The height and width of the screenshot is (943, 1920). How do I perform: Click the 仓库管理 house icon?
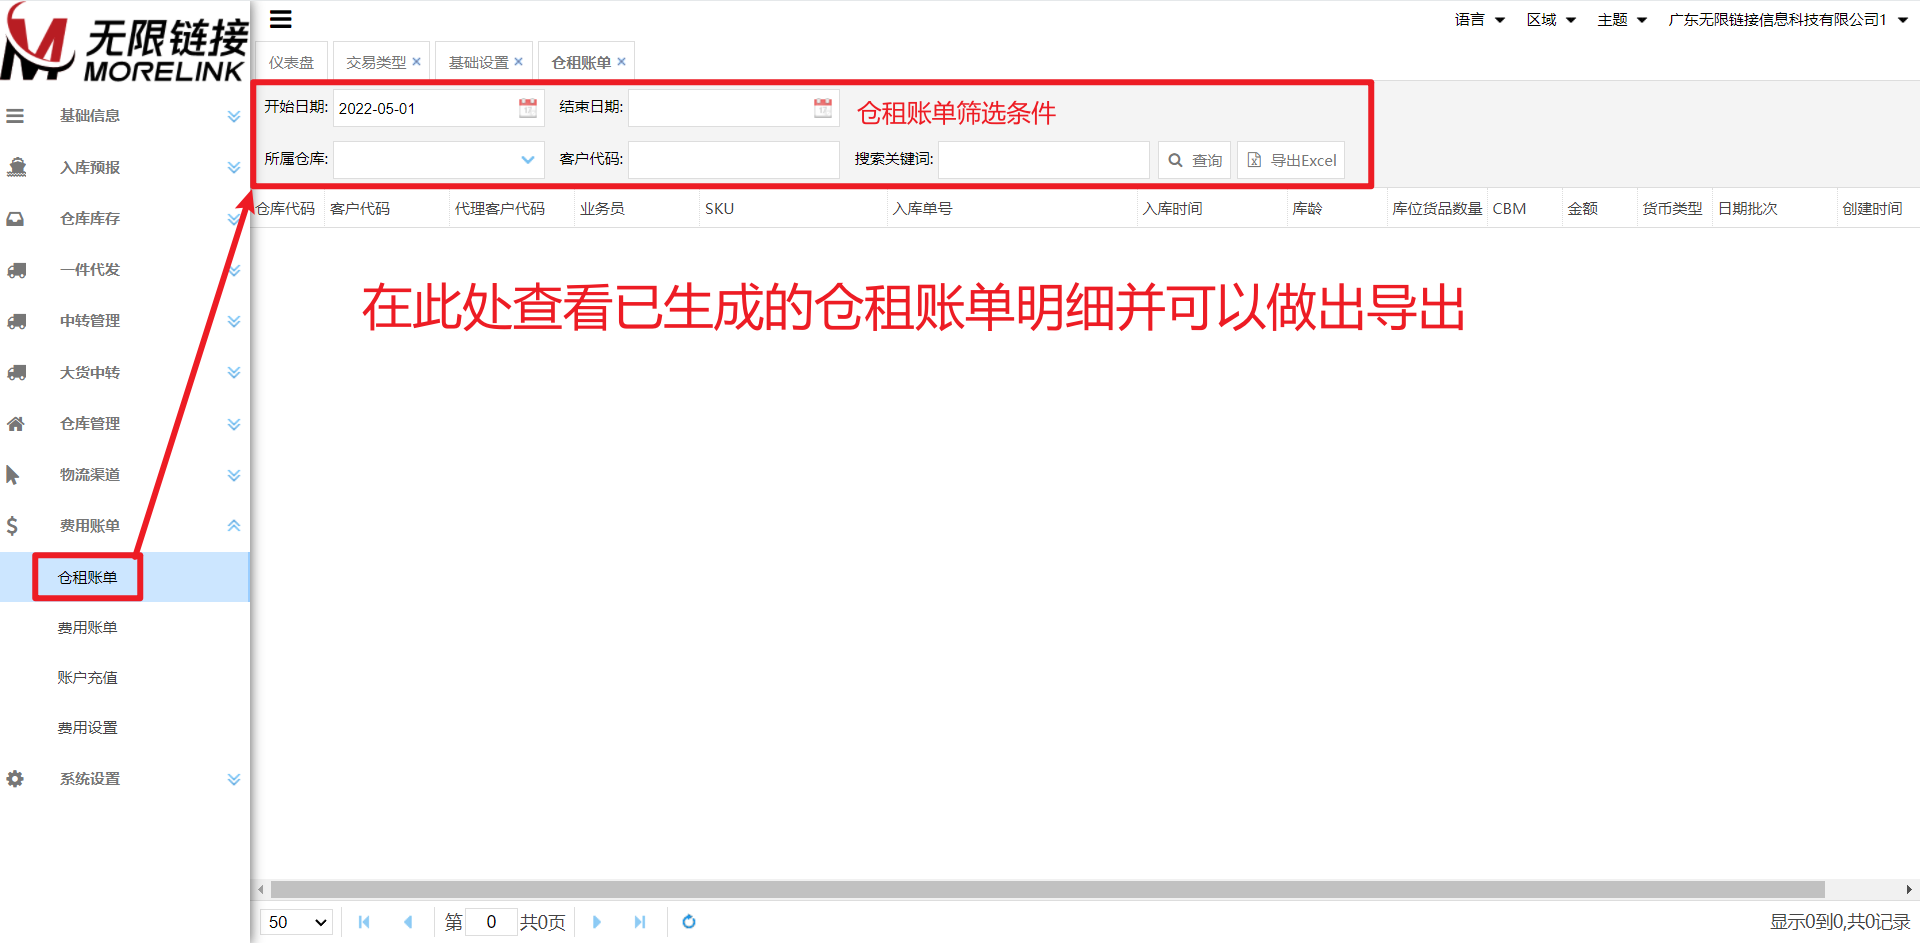coord(16,424)
